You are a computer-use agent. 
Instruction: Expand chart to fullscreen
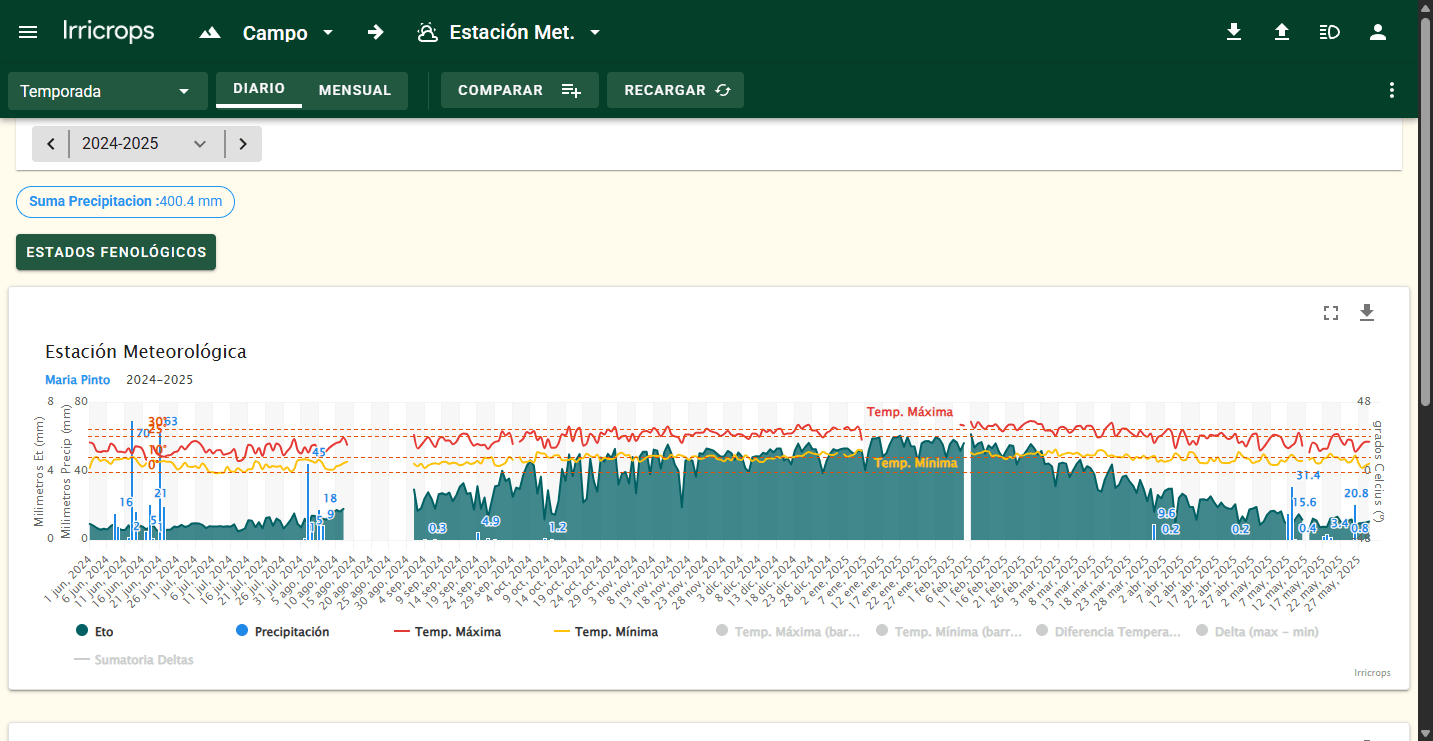[x=1330, y=313]
